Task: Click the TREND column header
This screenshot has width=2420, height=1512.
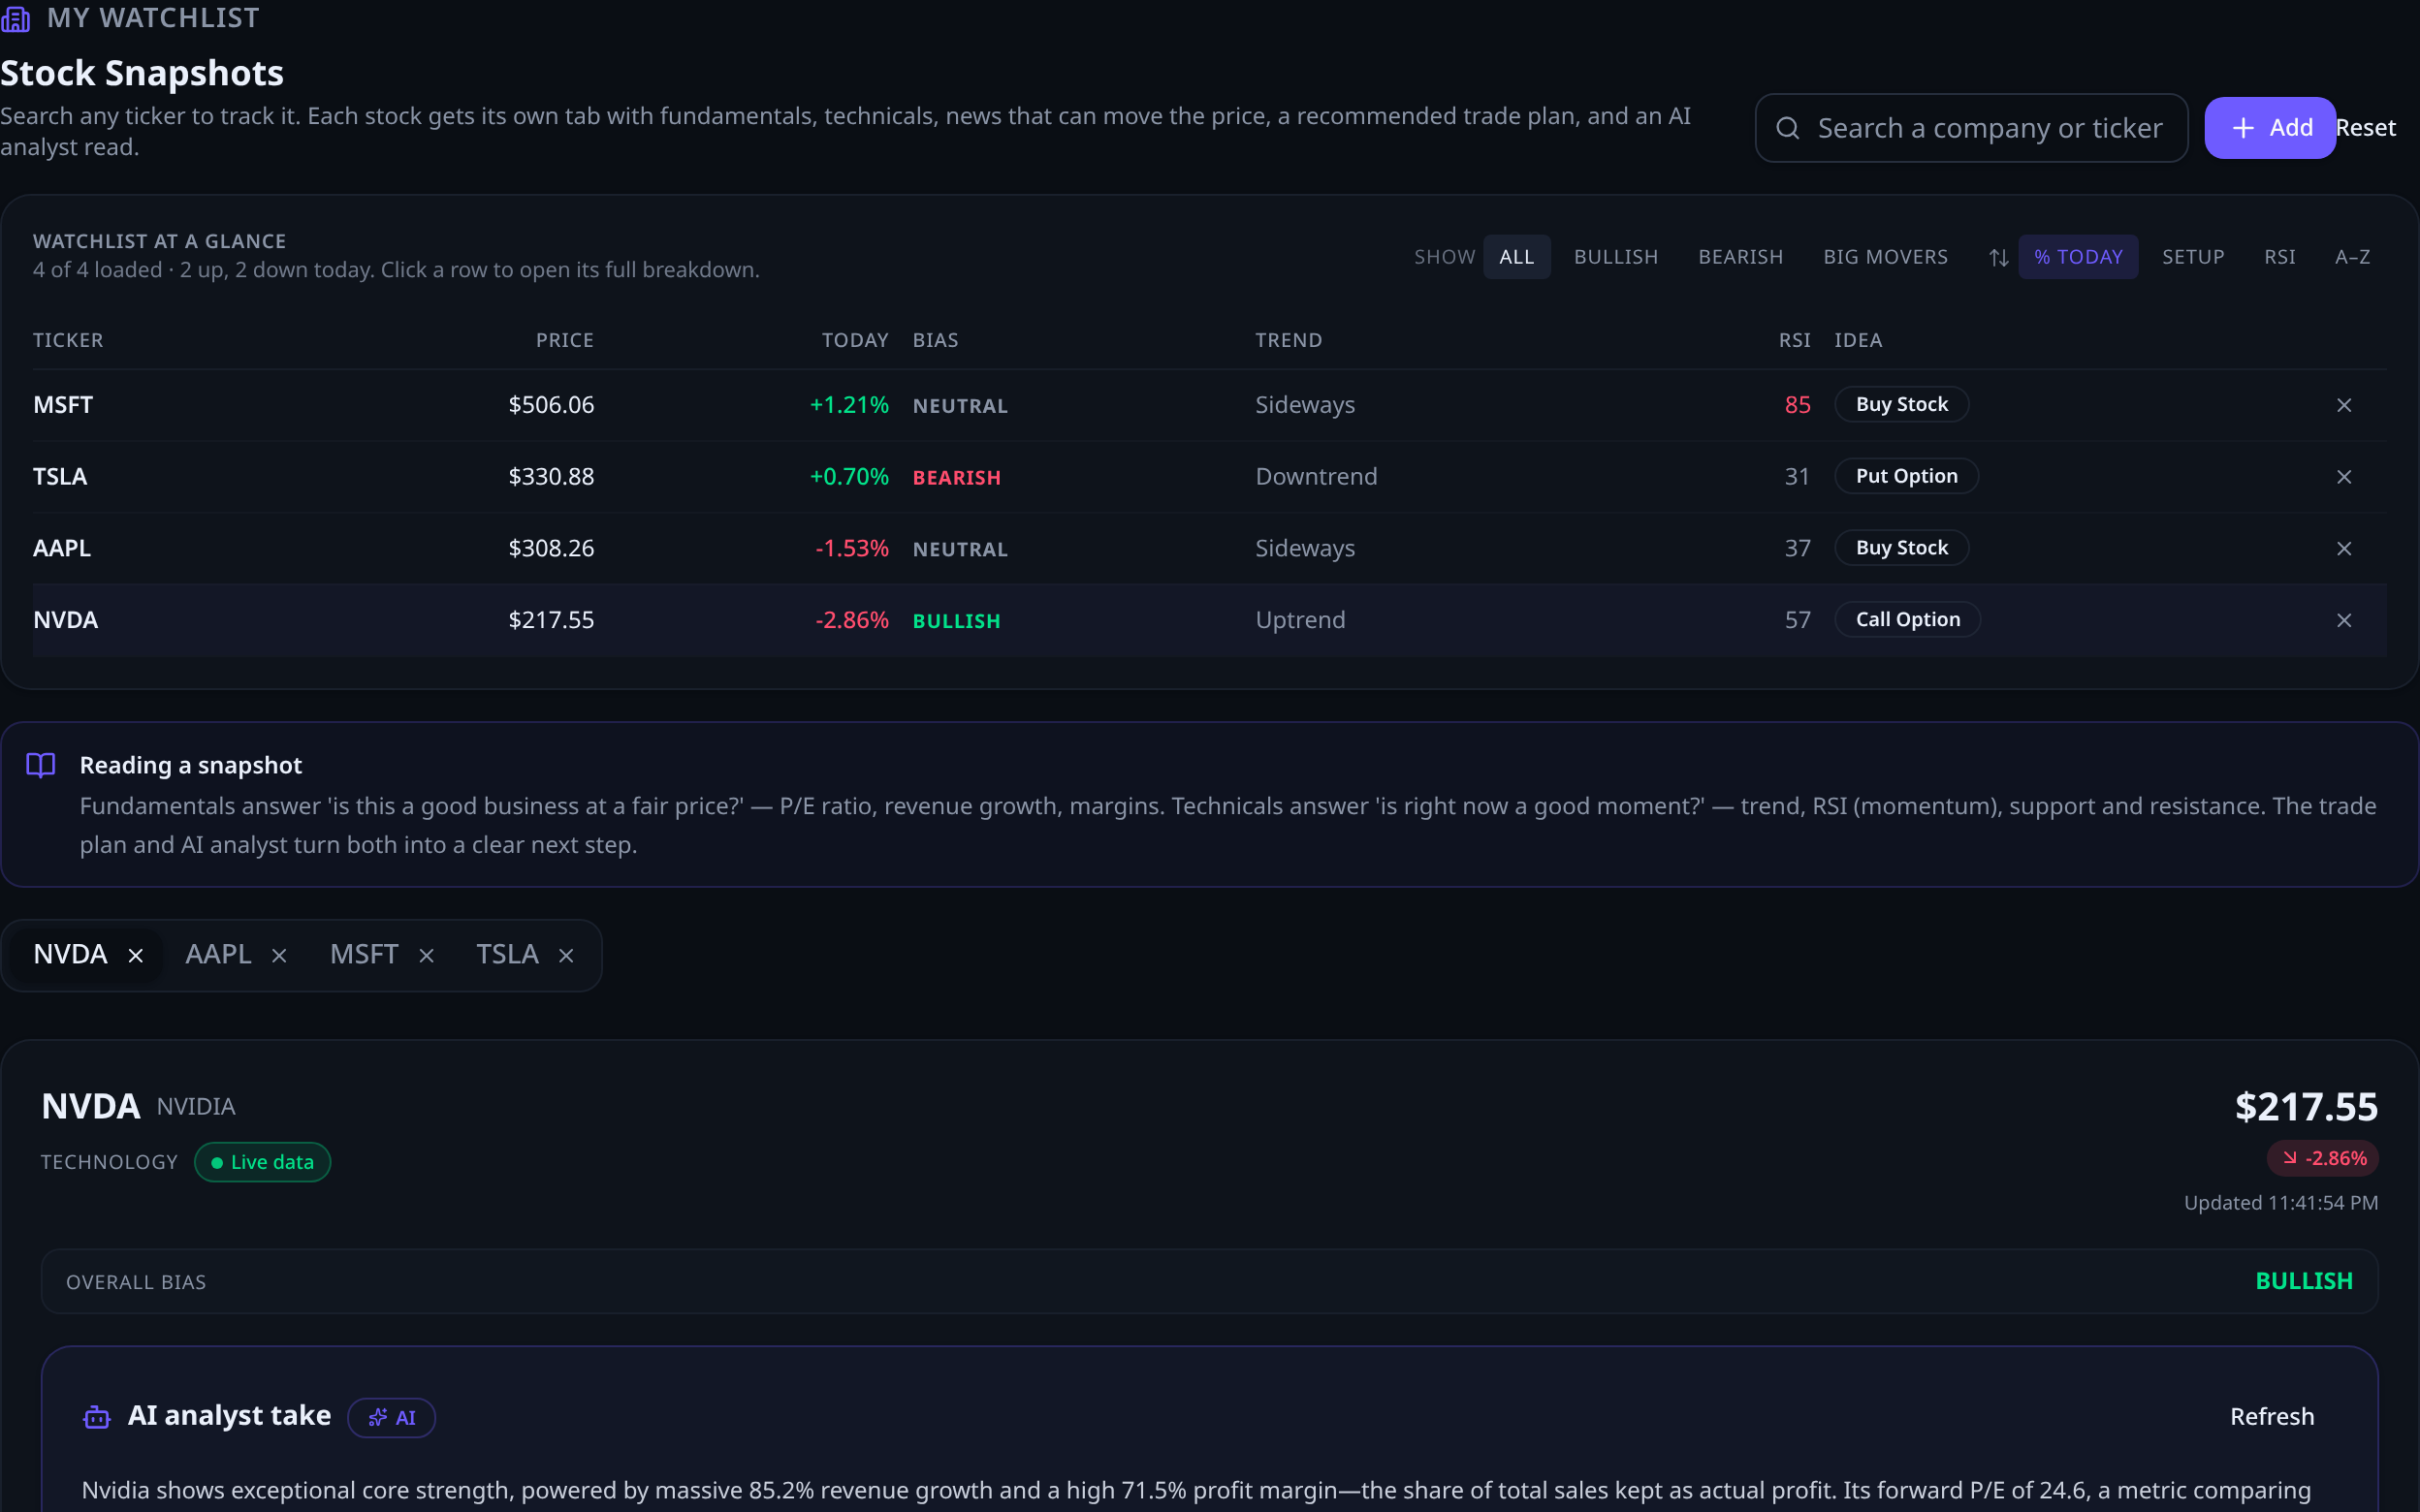Action: point(1288,340)
